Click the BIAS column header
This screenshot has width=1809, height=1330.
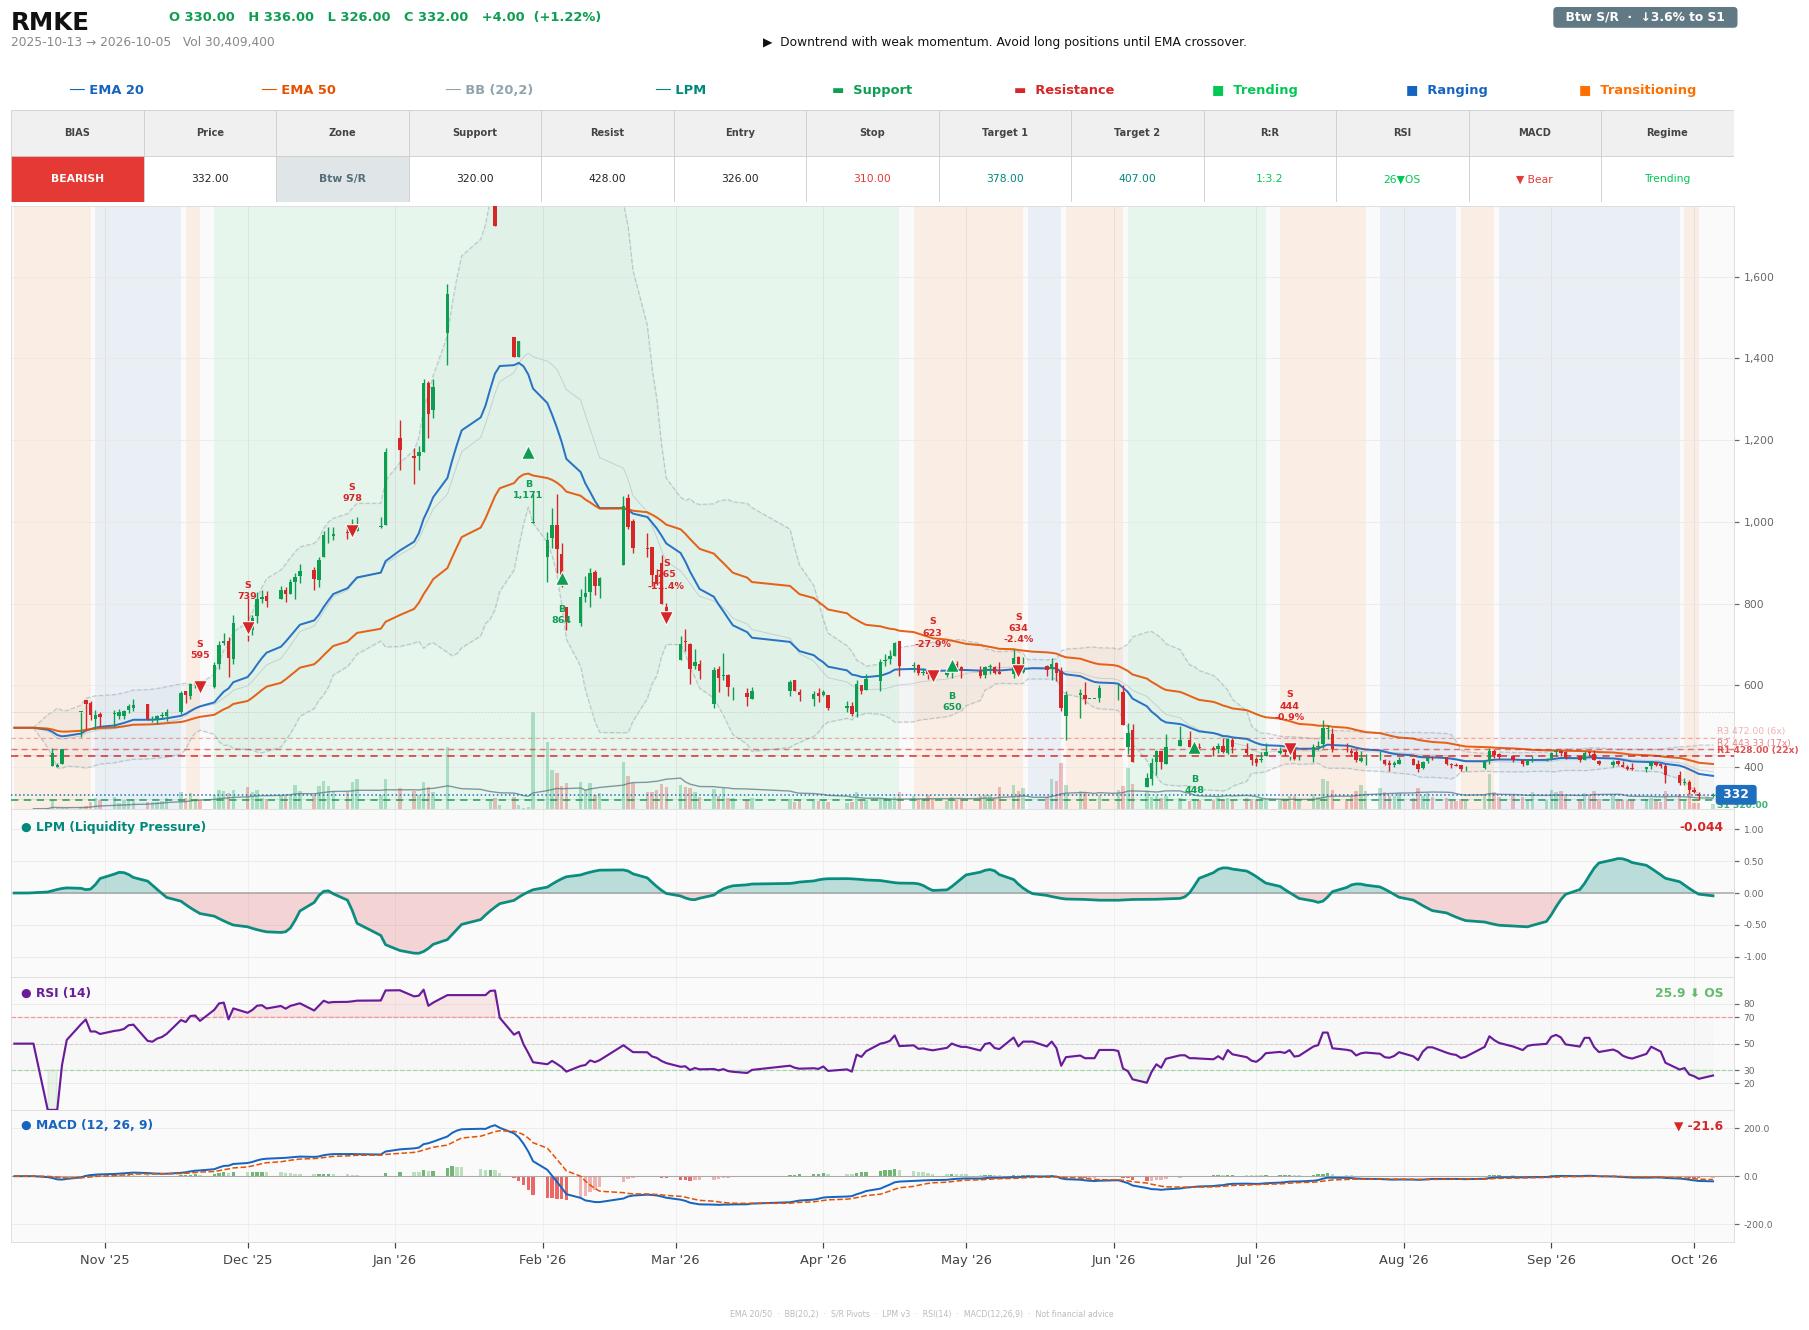point(78,133)
